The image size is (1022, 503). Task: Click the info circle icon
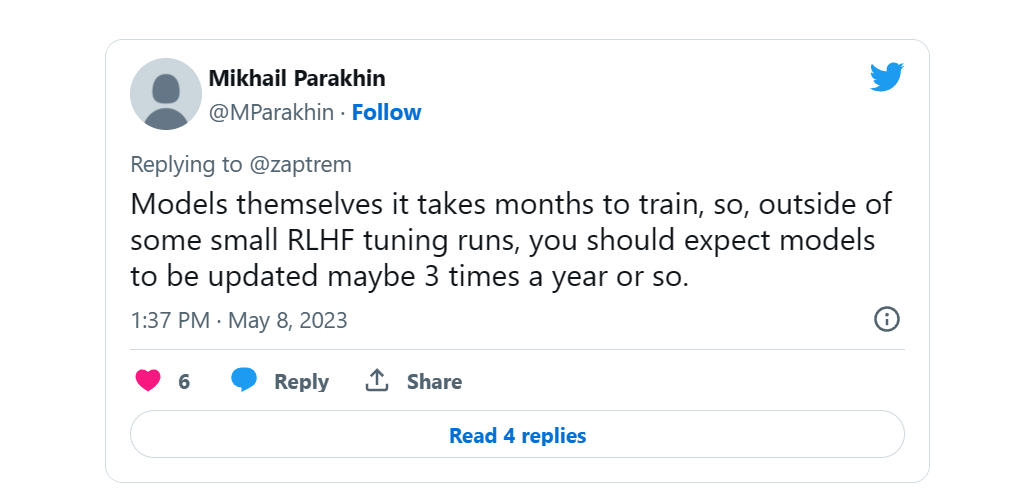887,319
